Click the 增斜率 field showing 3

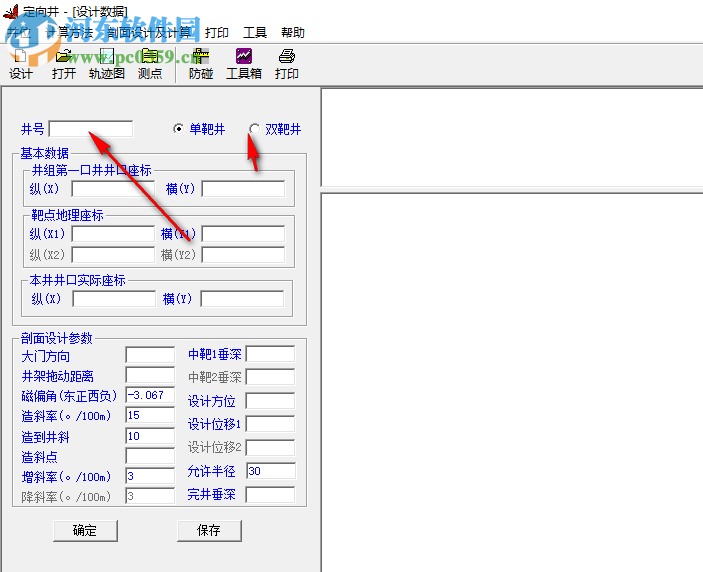150,476
